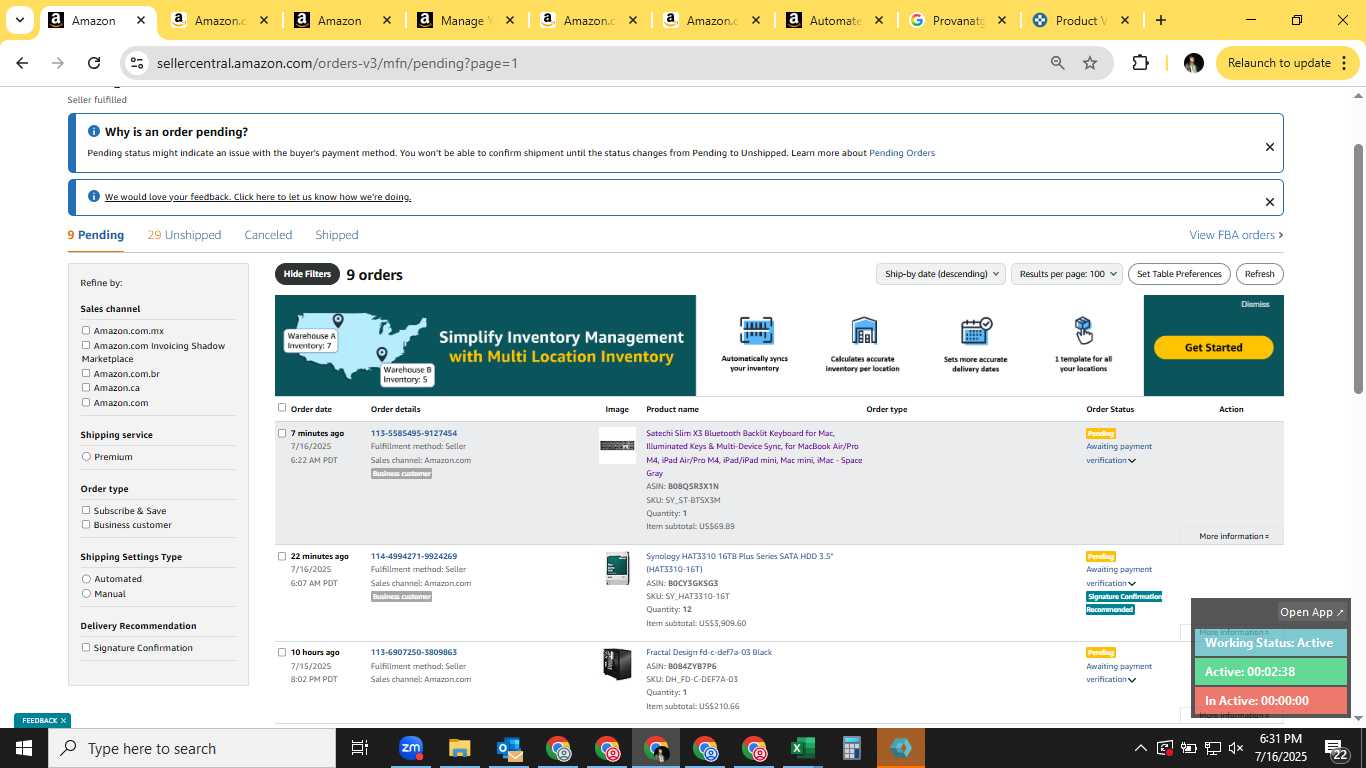Screen dimensions: 1366x768
Task: Dismiss the feedback banner with its X
Action: click(x=1270, y=202)
